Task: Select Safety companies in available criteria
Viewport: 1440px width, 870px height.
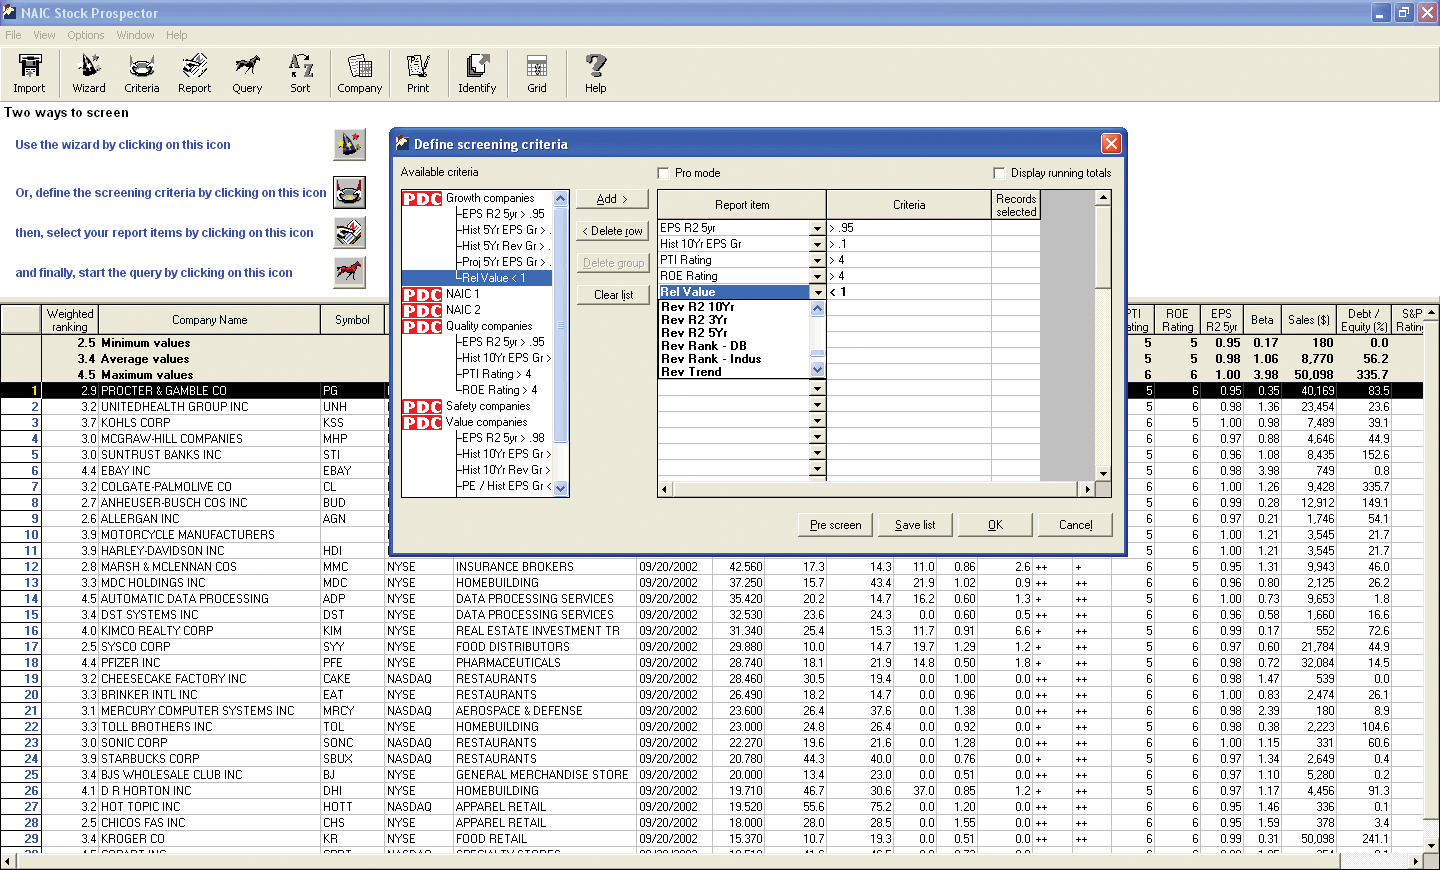Action: click(487, 406)
